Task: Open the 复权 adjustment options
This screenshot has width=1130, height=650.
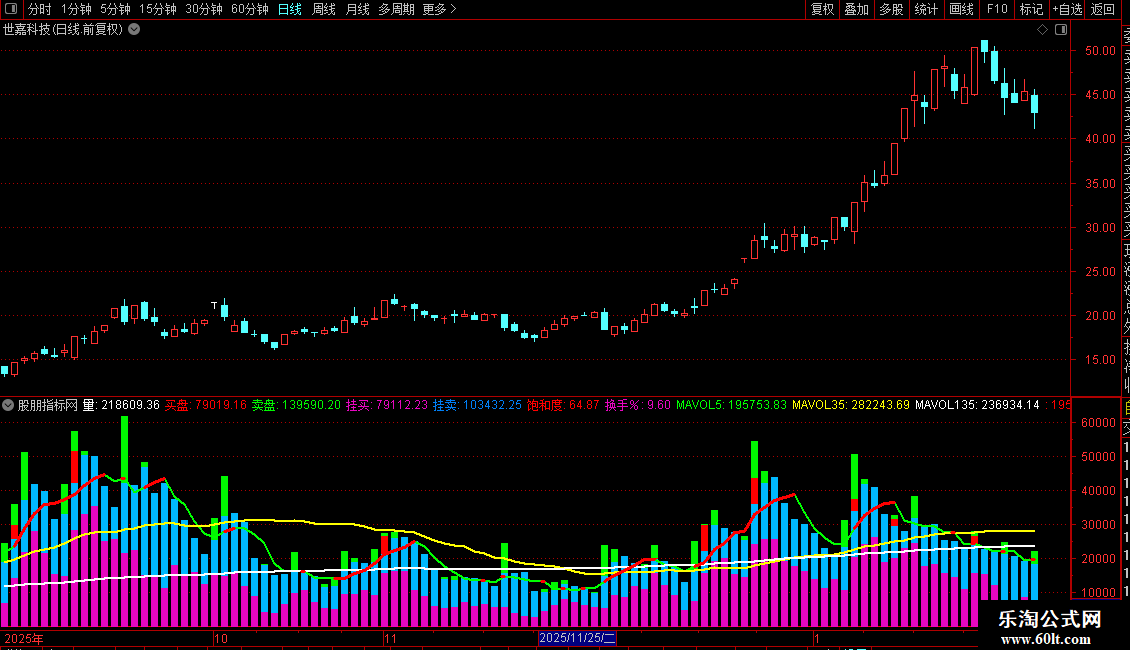Action: (x=822, y=9)
